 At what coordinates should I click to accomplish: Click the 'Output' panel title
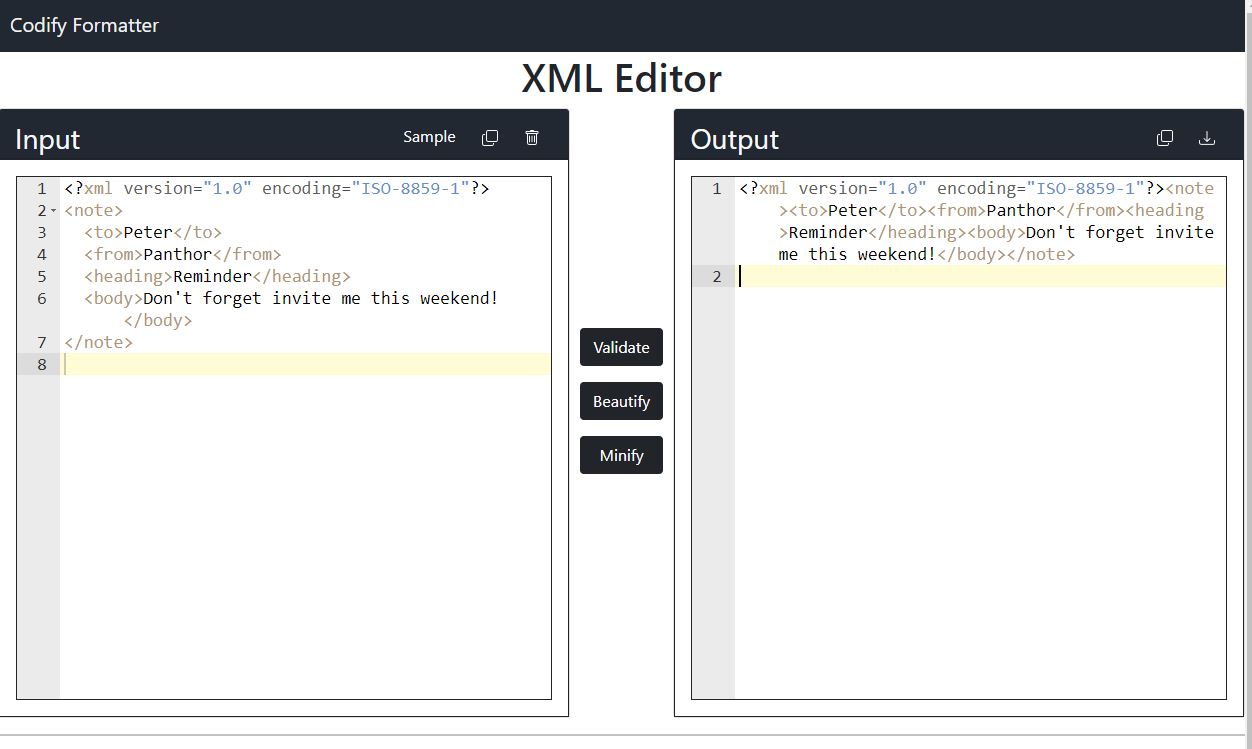pos(734,139)
